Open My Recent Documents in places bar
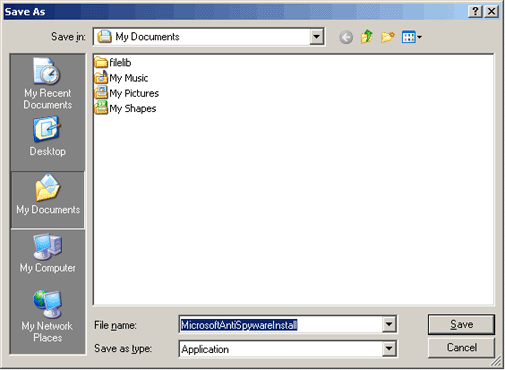Viewport: 505px width, 370px height. coord(48,84)
